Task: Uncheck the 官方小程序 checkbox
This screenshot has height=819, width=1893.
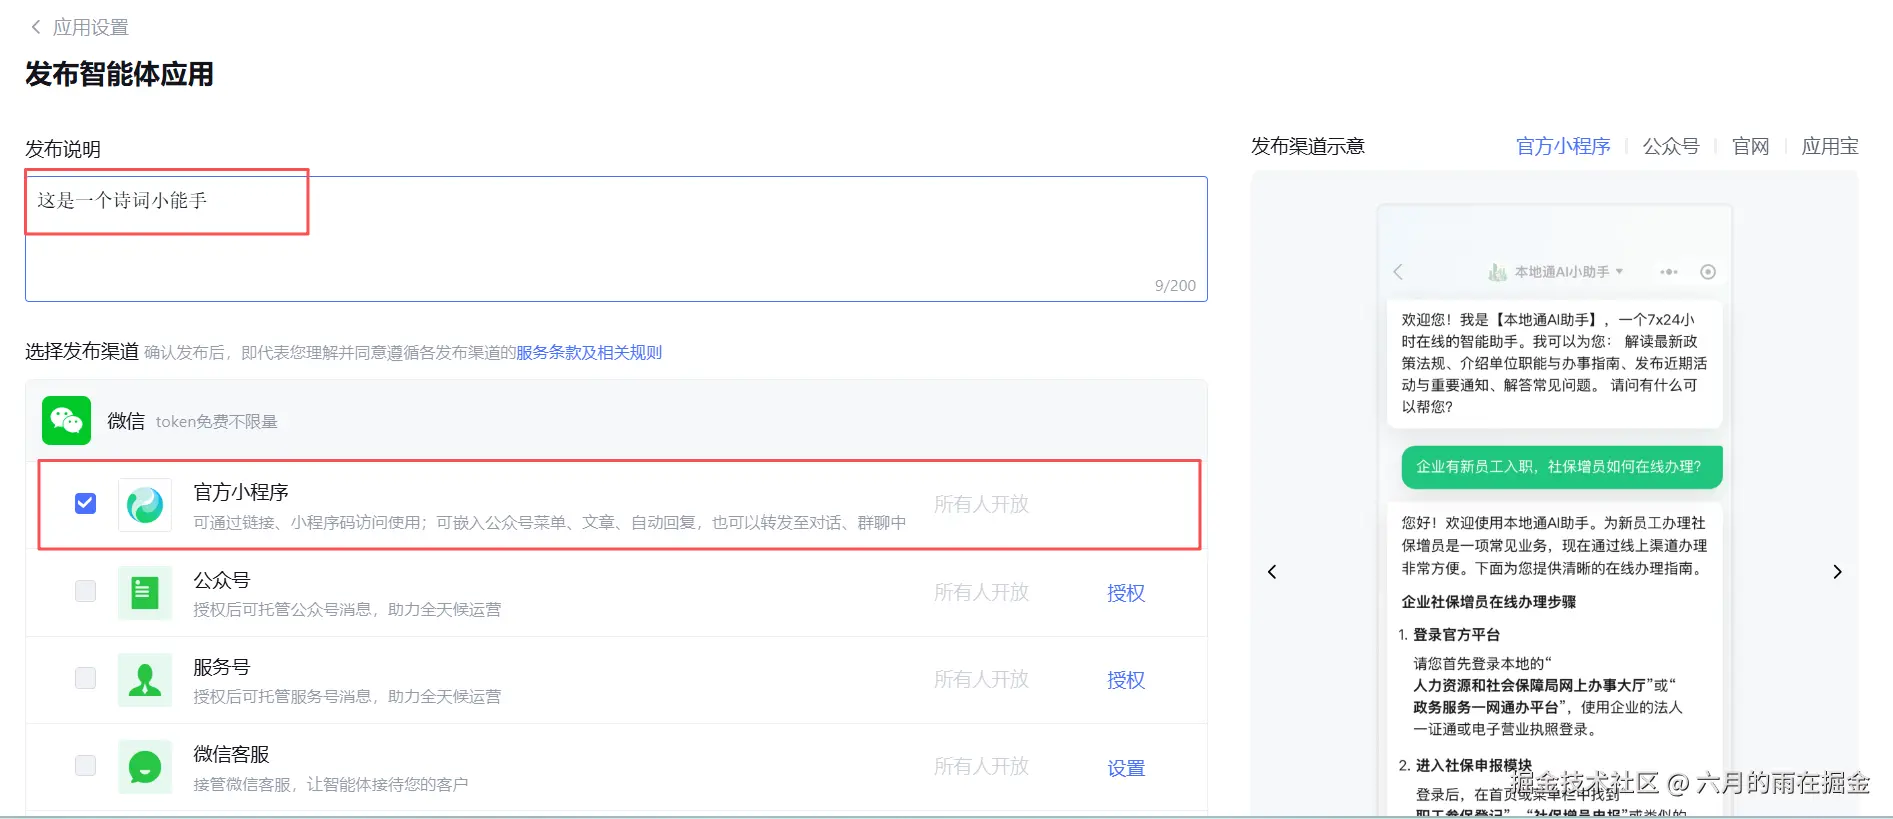Action: tap(86, 503)
